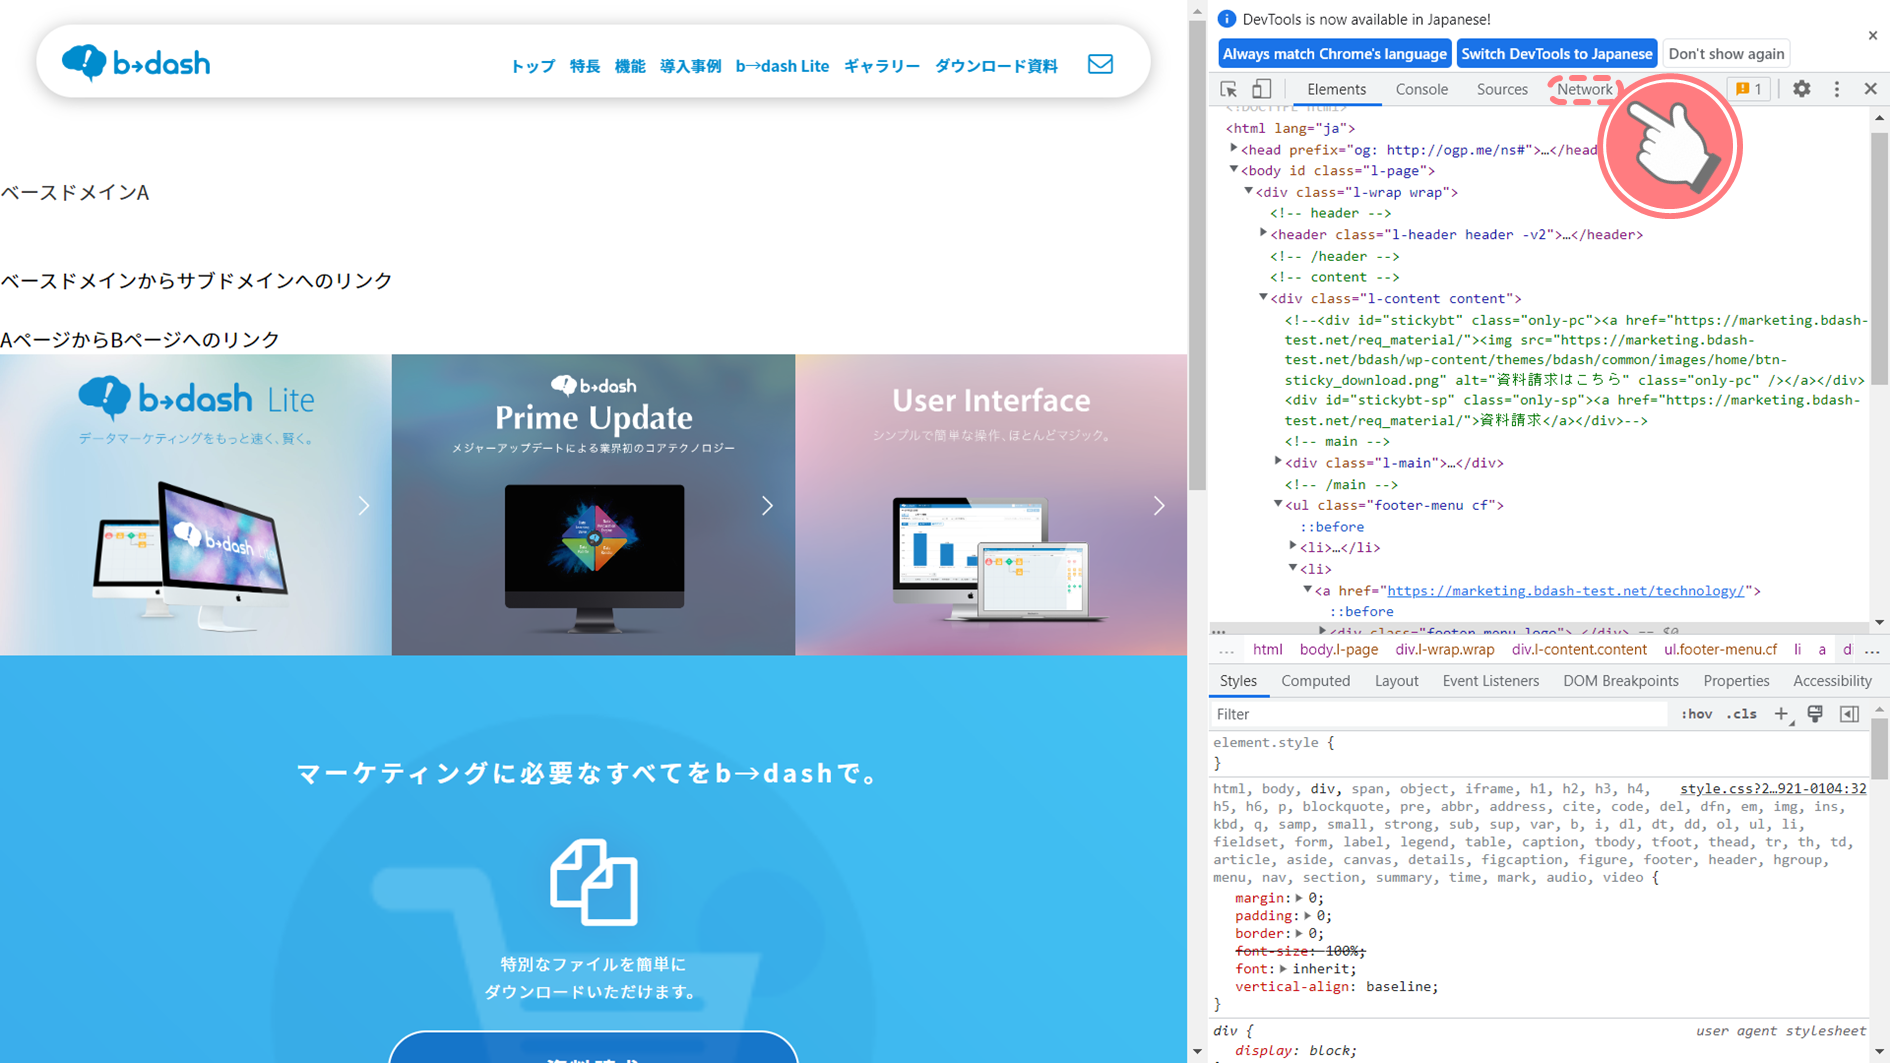The height and width of the screenshot is (1063, 1890).
Task: Expand the padding shorthand property
Action: (1307, 916)
